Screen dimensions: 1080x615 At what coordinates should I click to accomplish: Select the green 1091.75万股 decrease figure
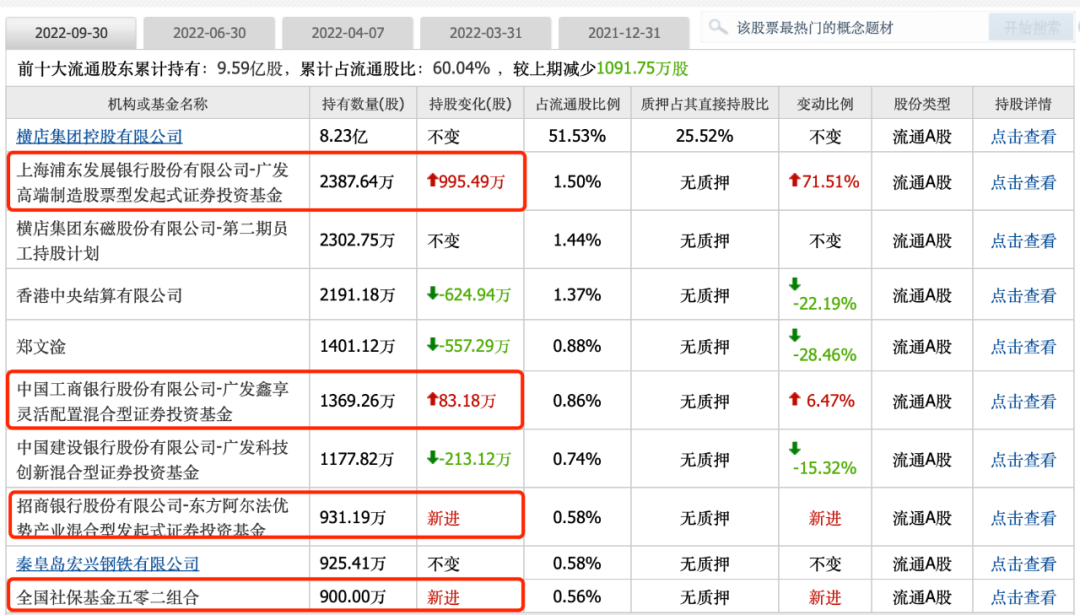(x=642, y=69)
